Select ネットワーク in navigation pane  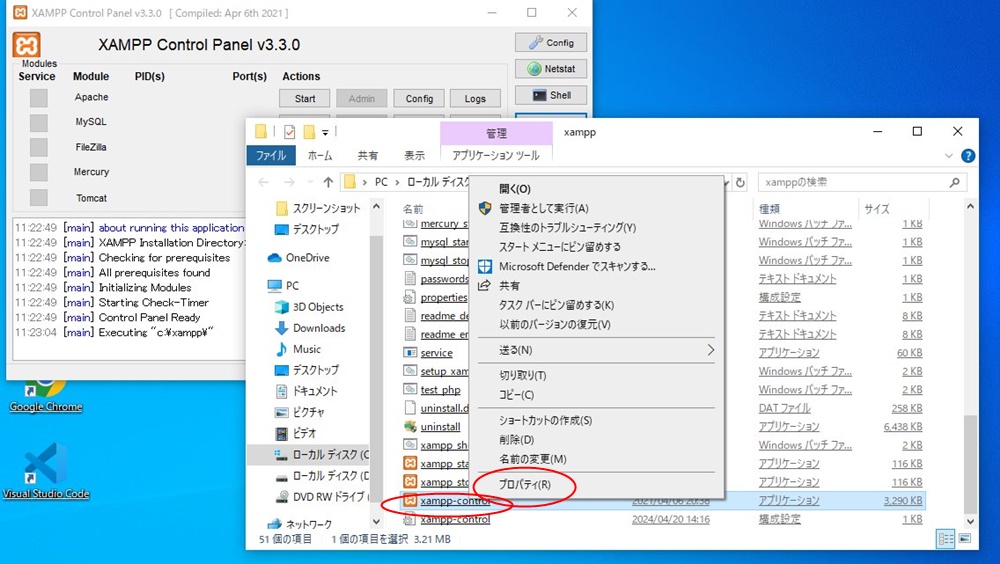tap(300, 524)
